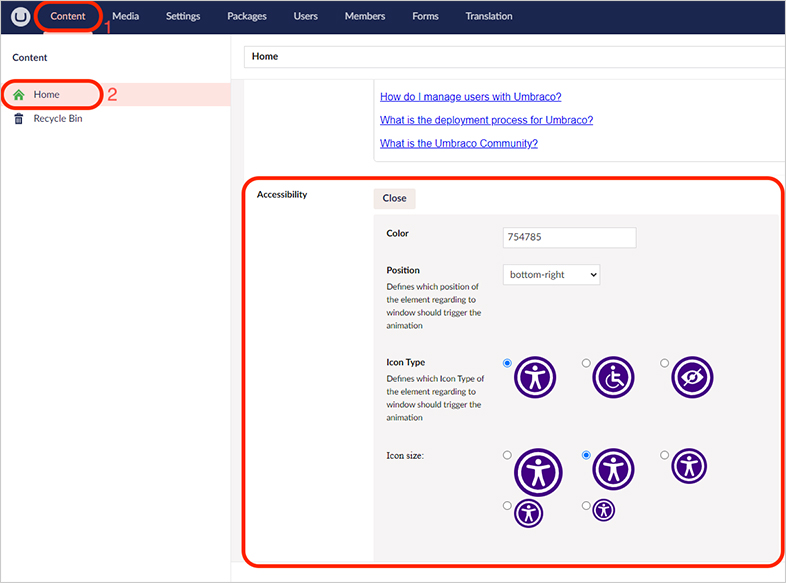Click the second largest icon size preview
The width and height of the screenshot is (786, 583).
point(613,469)
